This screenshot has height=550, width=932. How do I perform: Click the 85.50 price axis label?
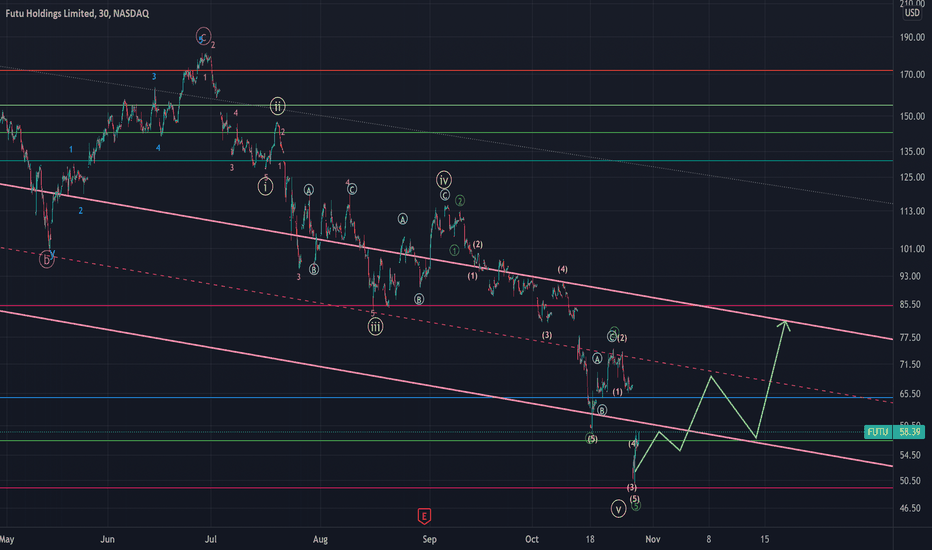[912, 304]
